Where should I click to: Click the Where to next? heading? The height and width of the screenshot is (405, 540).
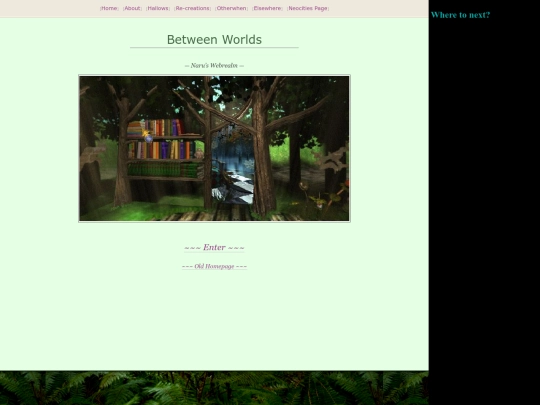[460, 15]
